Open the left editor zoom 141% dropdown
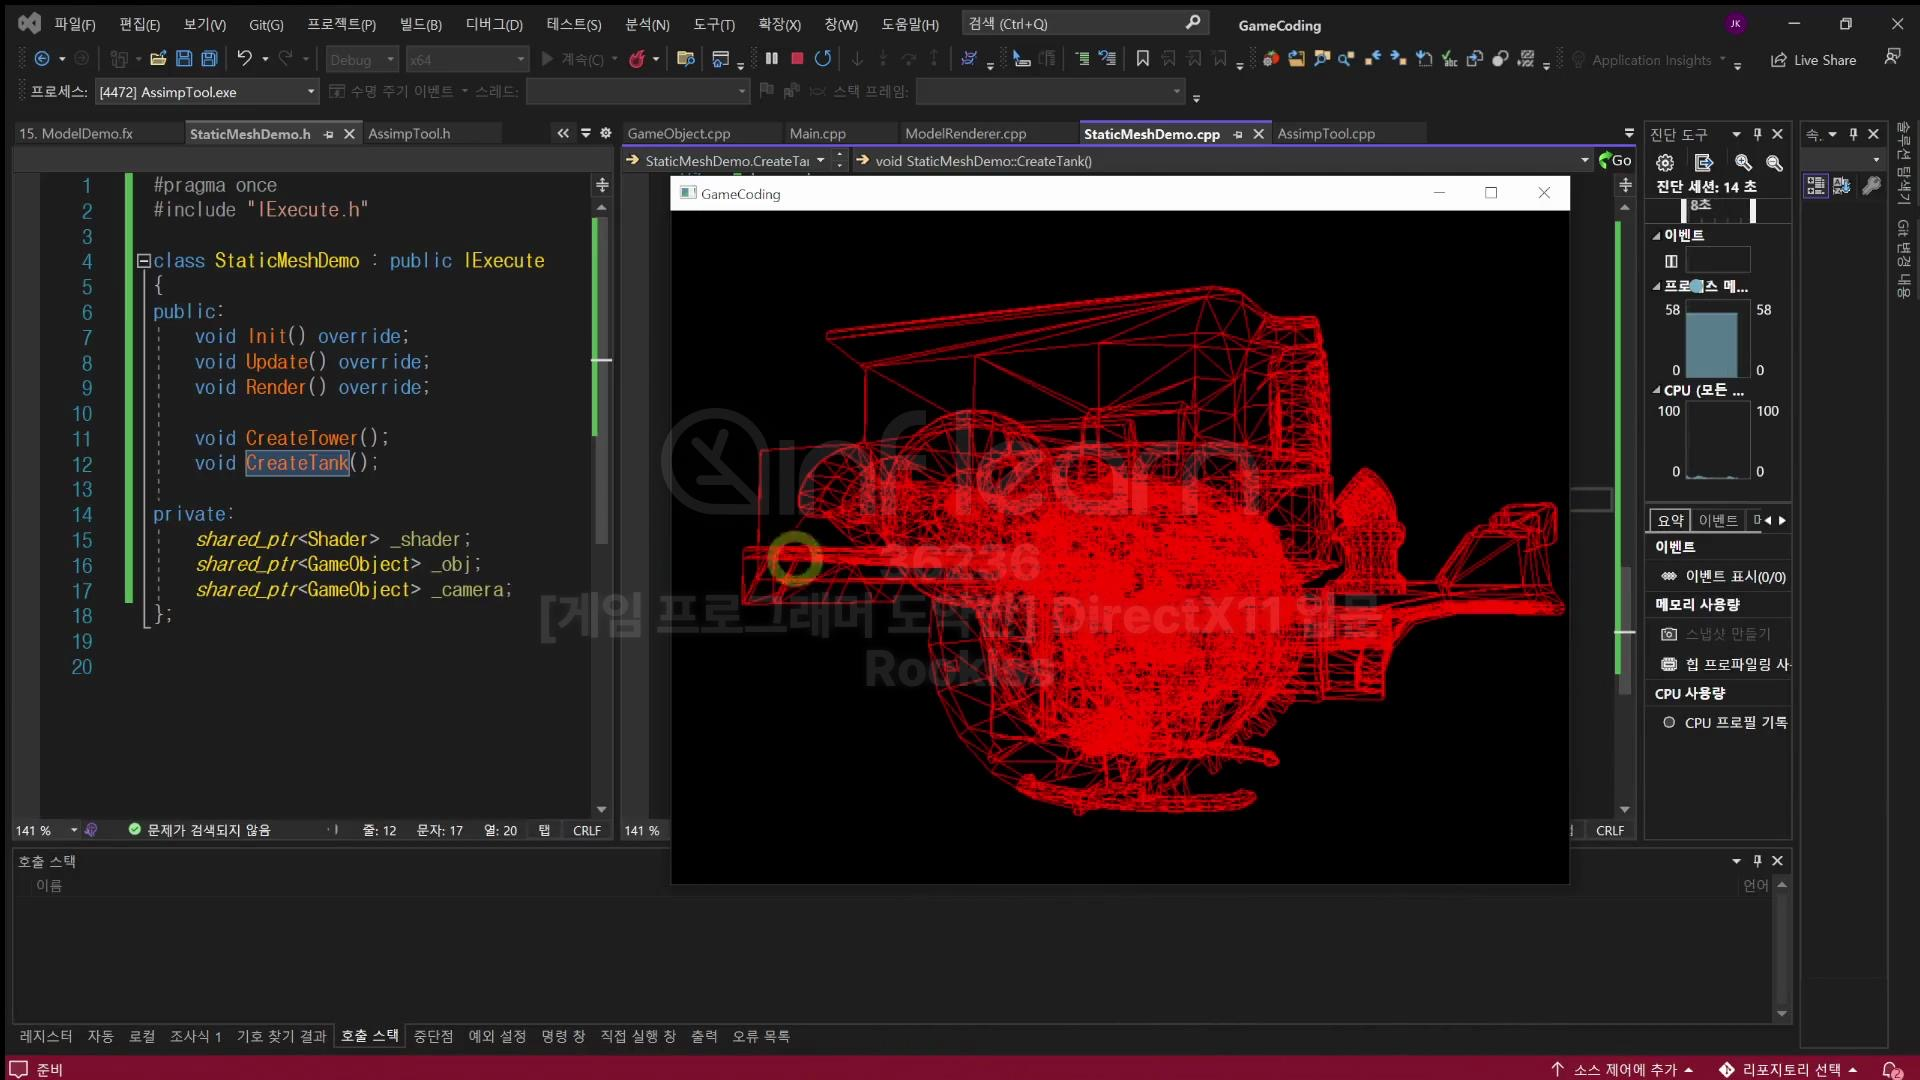Screen dimensions: 1920x1080 click(73, 830)
